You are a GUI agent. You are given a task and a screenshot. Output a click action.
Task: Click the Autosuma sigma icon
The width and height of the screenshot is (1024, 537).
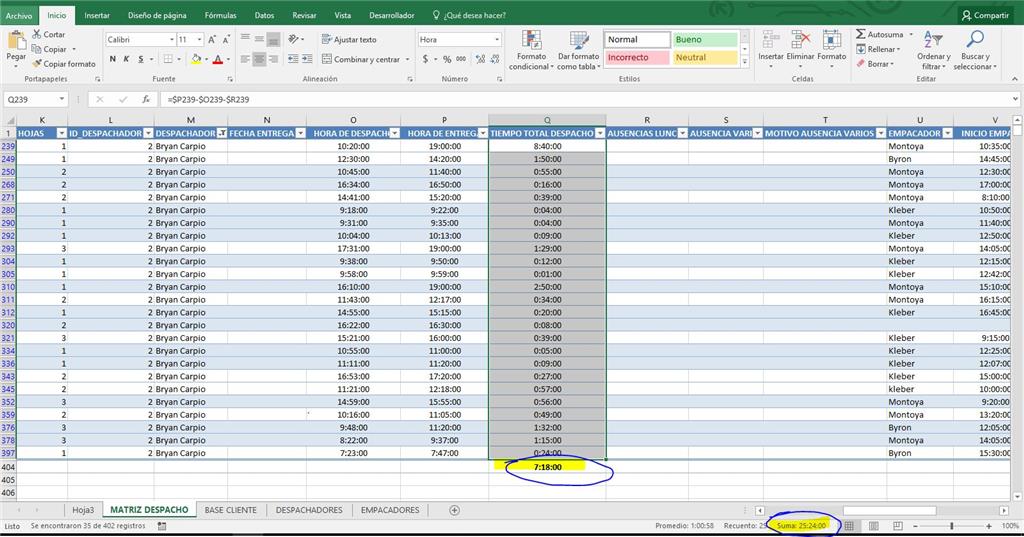point(861,34)
